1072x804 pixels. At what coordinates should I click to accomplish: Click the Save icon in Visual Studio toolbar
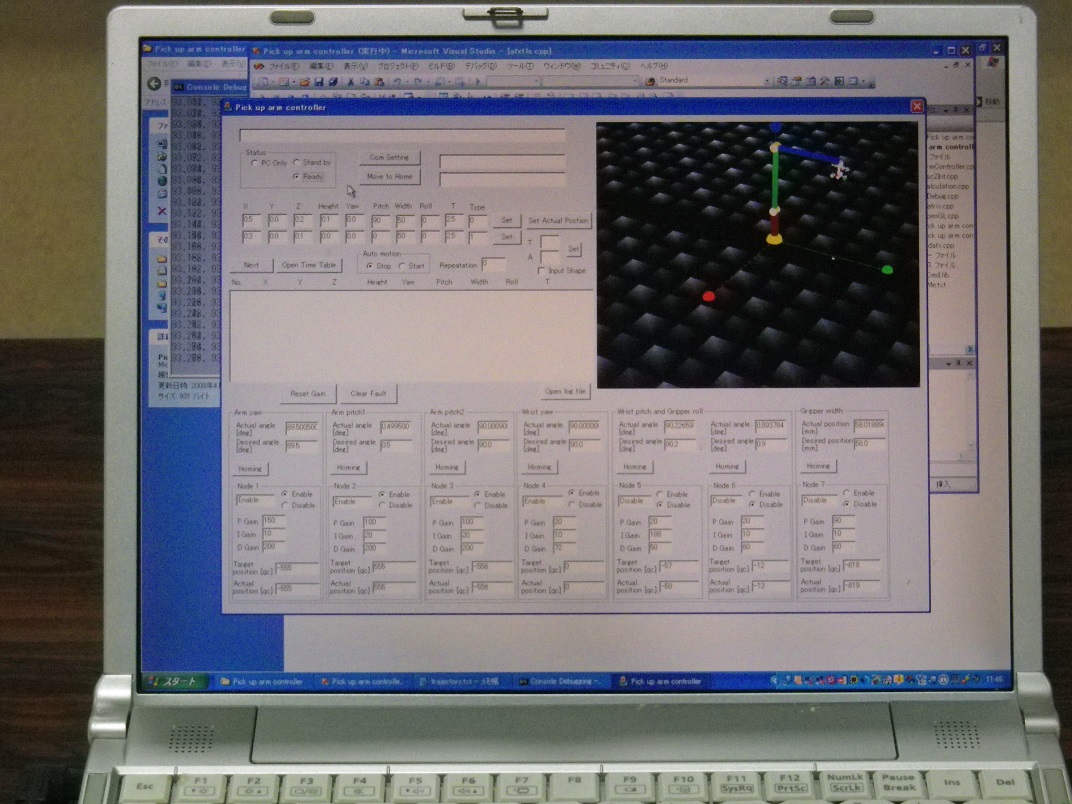coord(319,82)
